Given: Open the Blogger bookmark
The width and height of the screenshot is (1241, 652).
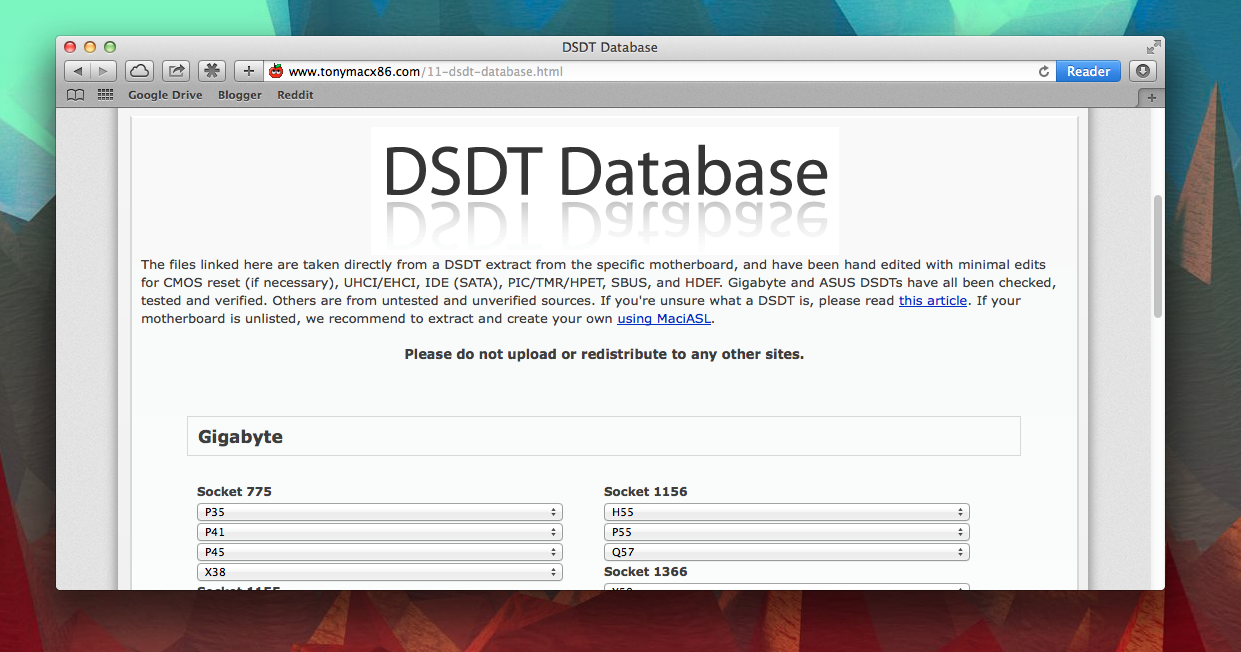Looking at the screenshot, I should 240,95.
